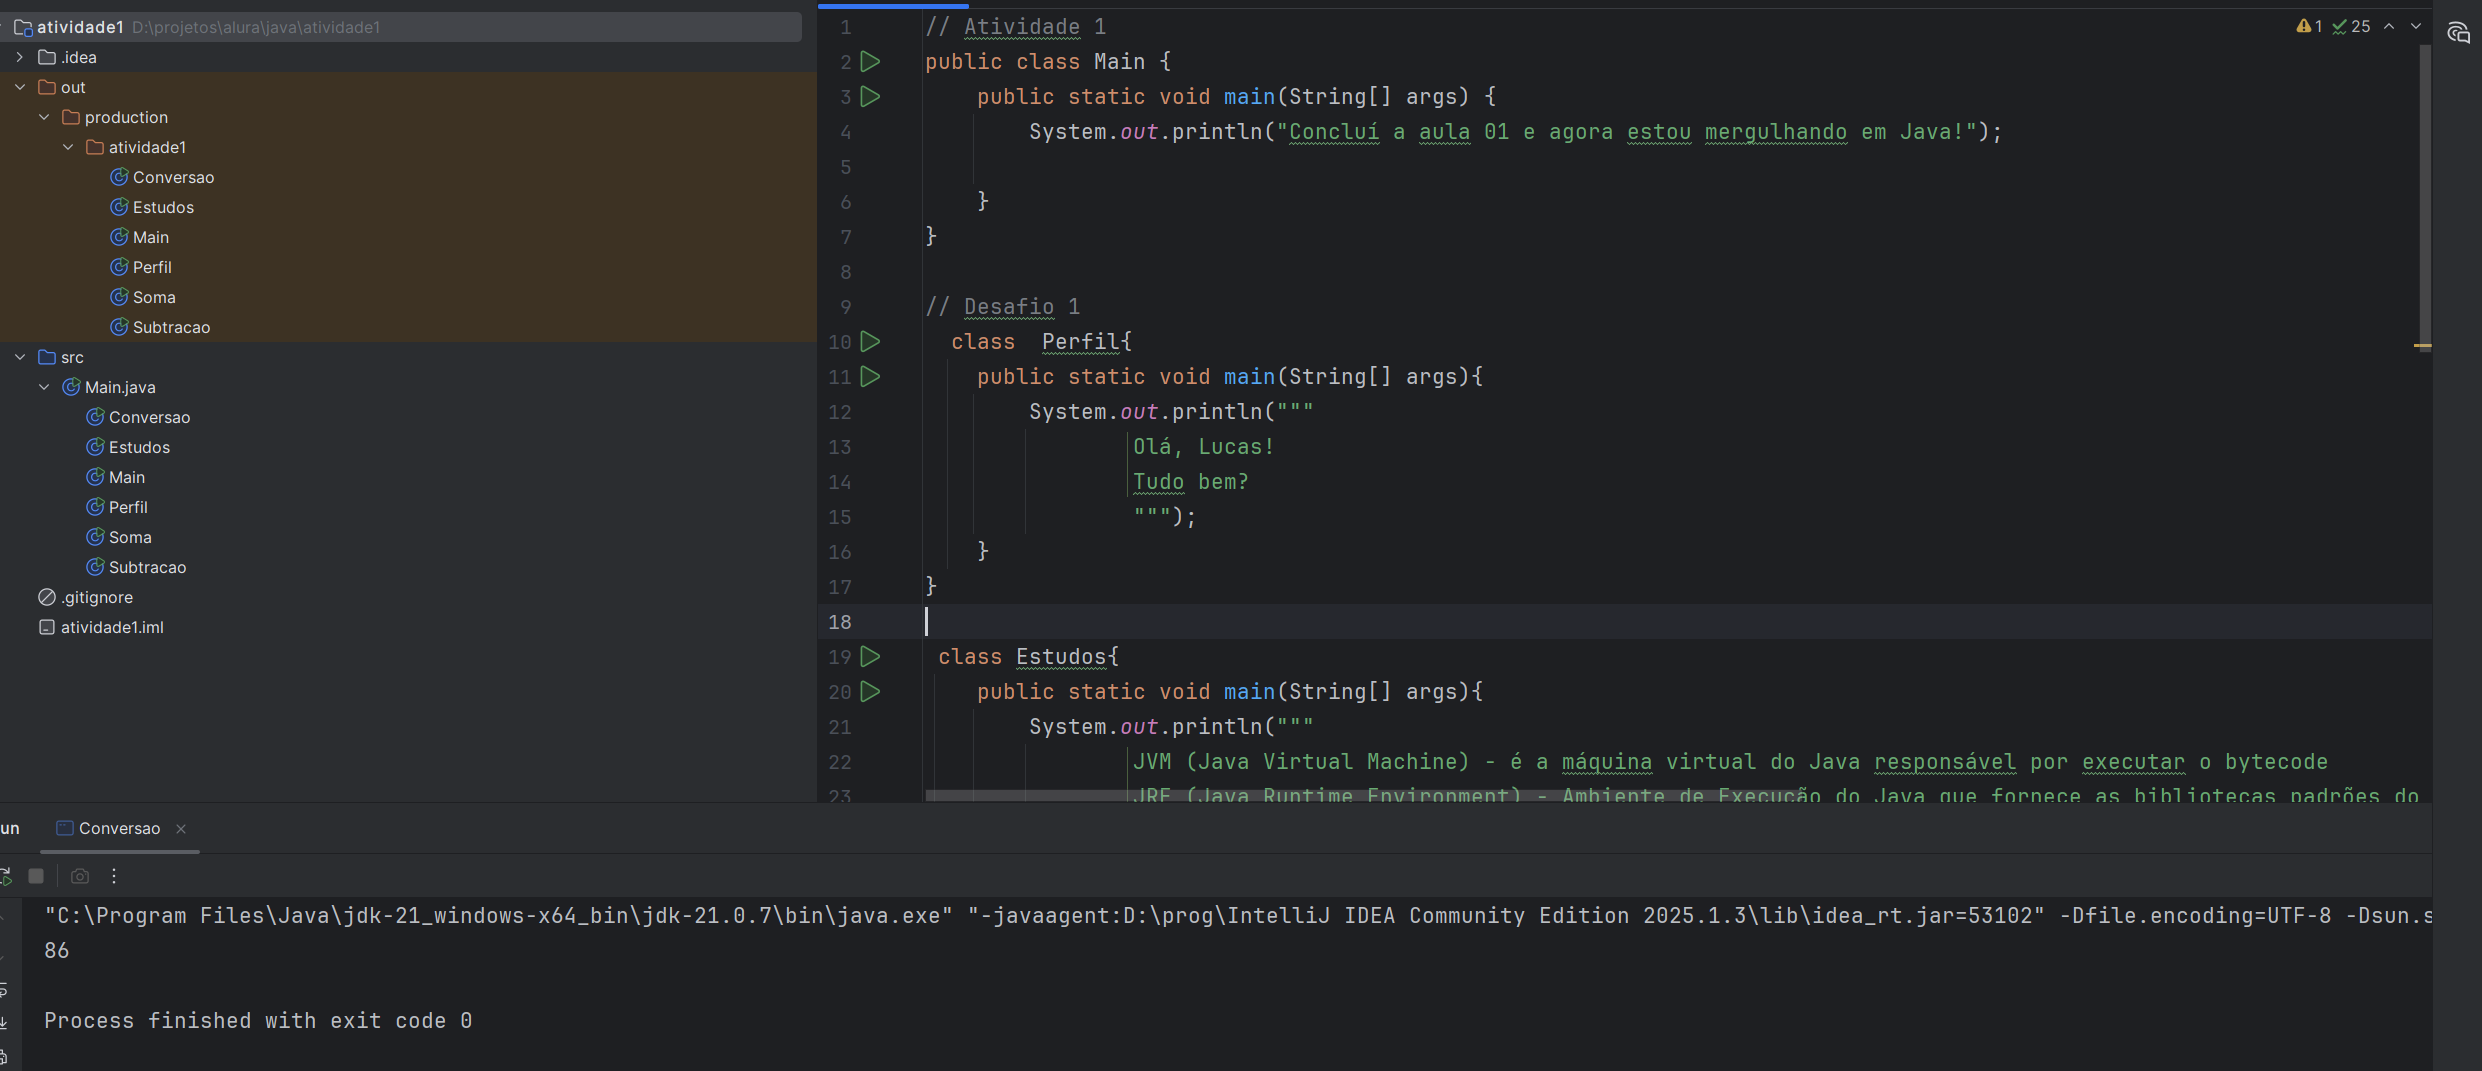Collapse the Main.java node
This screenshot has height=1071, width=2482.
coord(44,388)
